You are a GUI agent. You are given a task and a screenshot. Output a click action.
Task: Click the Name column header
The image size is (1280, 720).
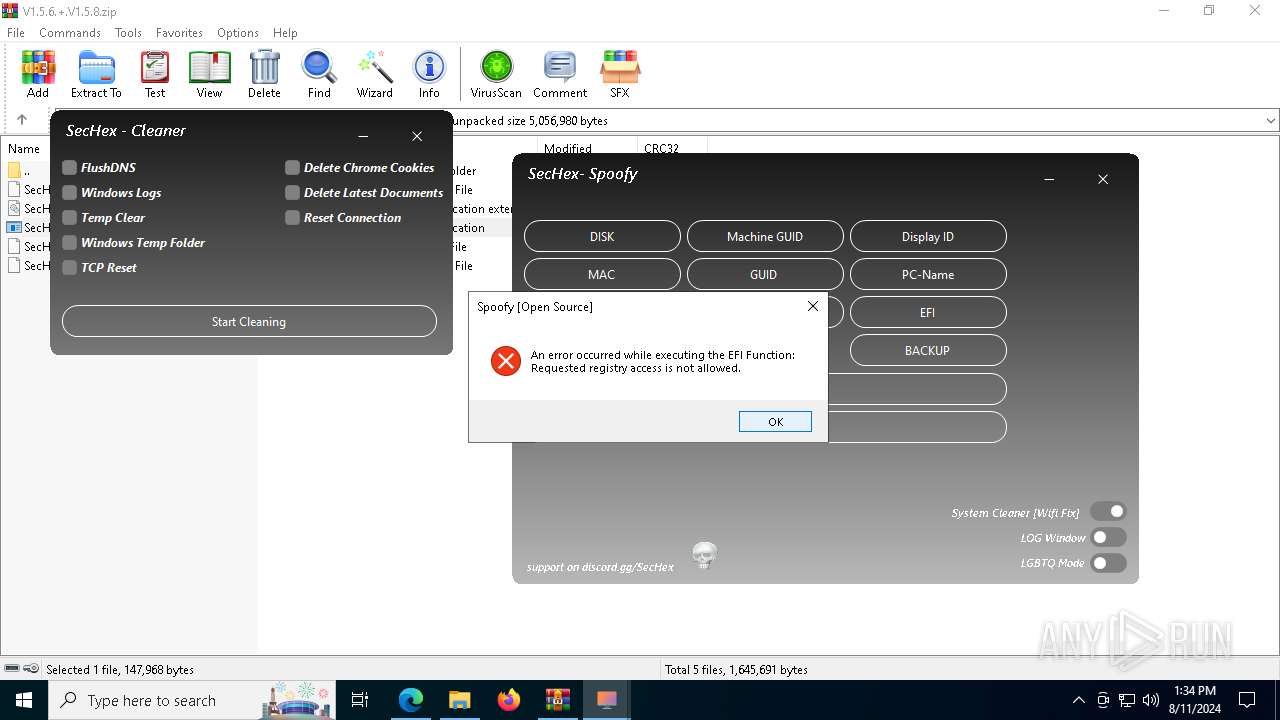click(x=24, y=148)
